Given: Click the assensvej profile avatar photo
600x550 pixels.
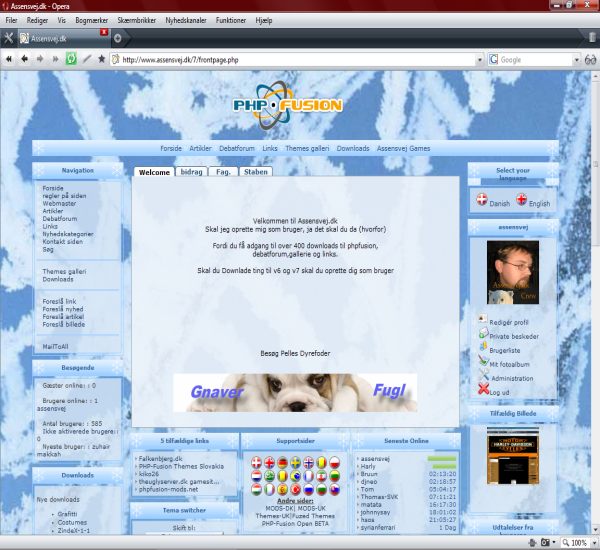Looking at the screenshot, I should point(513,273).
